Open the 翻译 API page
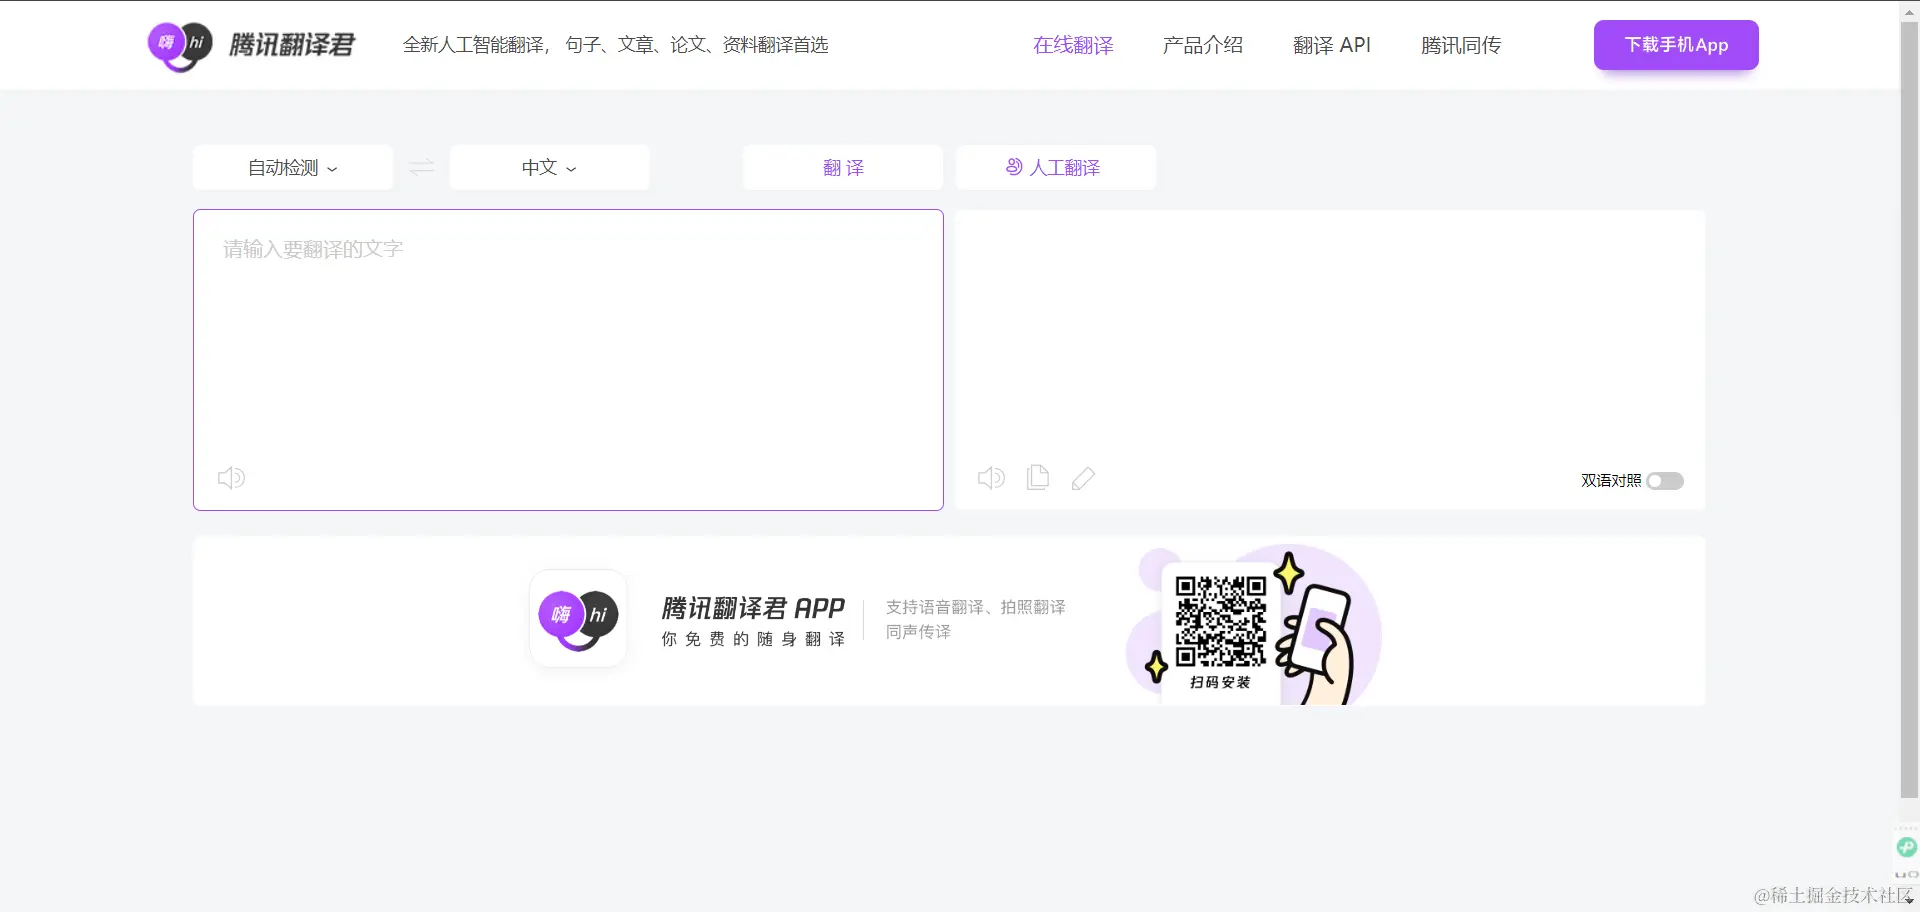1920x912 pixels. (x=1332, y=45)
